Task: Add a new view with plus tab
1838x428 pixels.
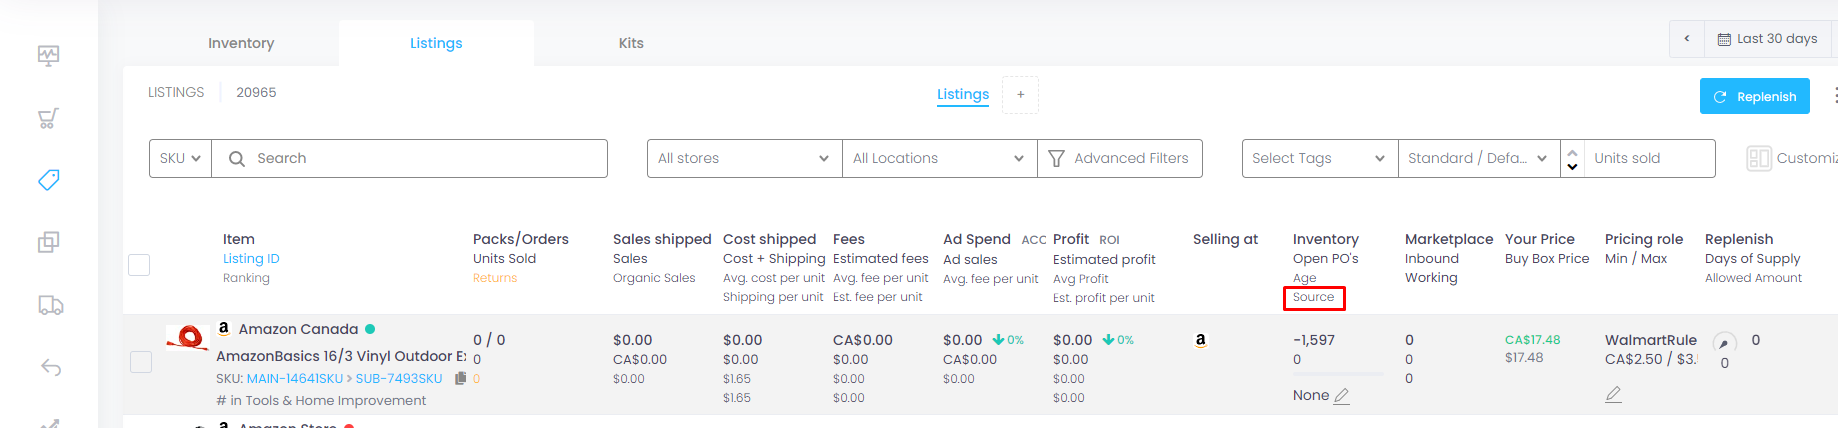Action: coord(1020,94)
